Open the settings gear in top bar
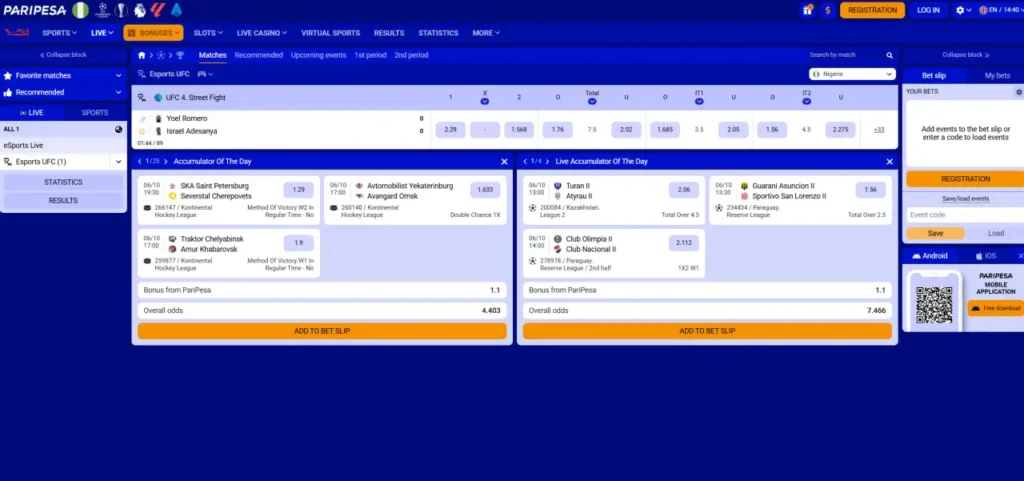This screenshot has height=481, width=1024. point(960,10)
